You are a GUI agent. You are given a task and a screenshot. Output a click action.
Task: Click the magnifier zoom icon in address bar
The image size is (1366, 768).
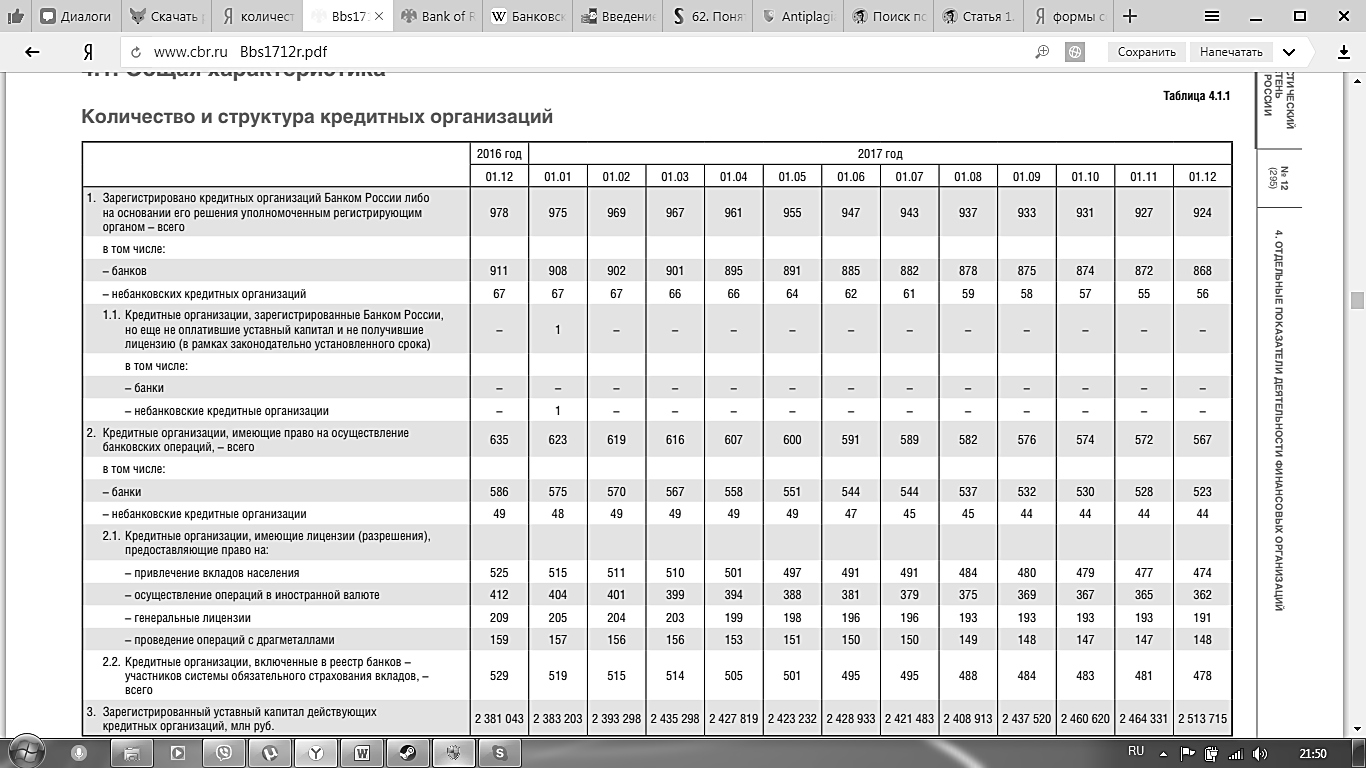[x=1042, y=52]
